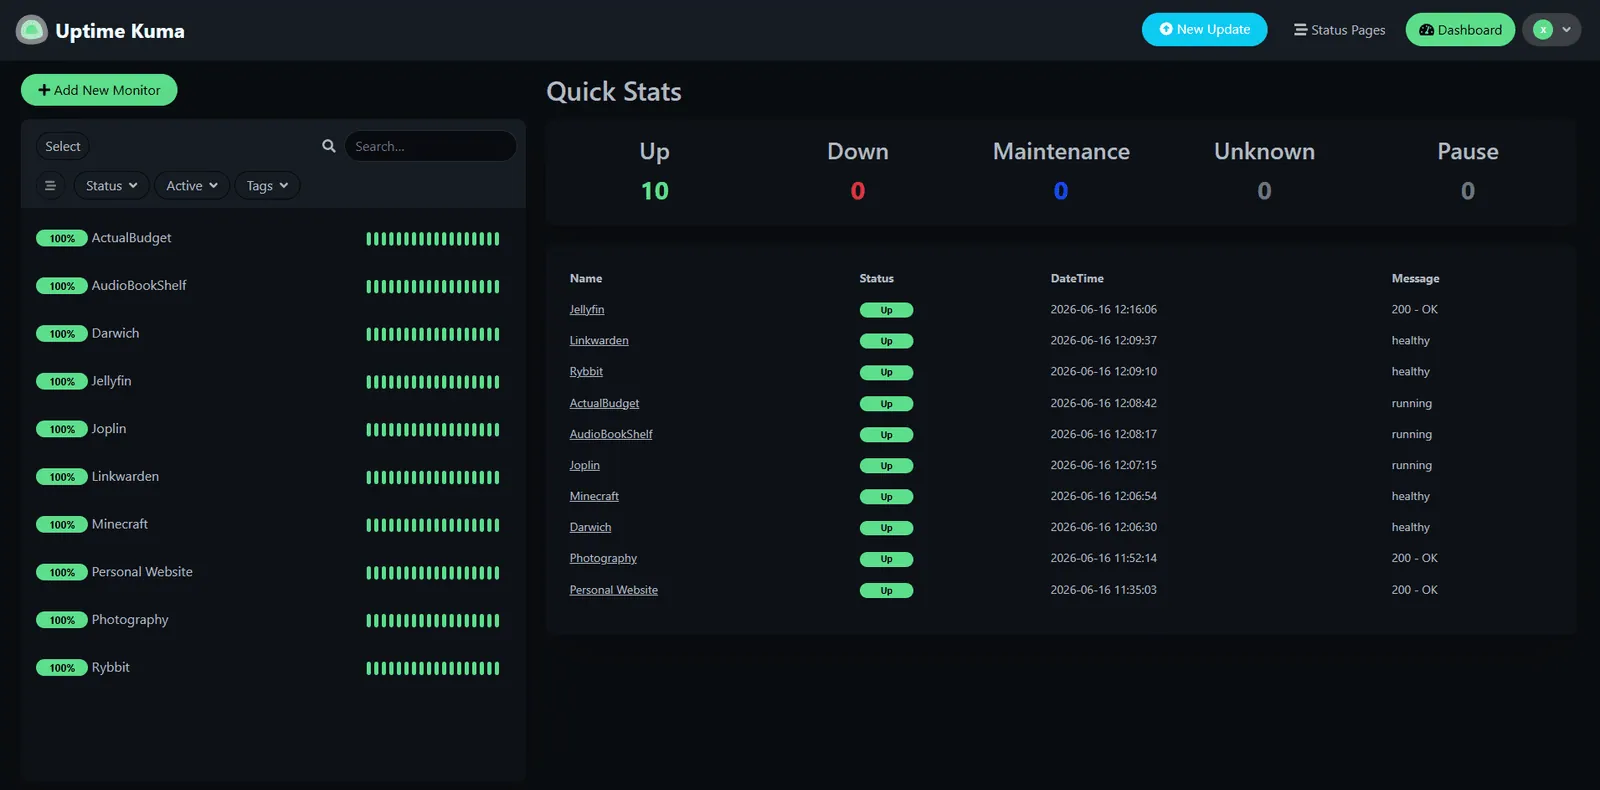Click Up status badge in Jellyfin row
Image resolution: width=1600 pixels, height=790 pixels.
pos(886,310)
